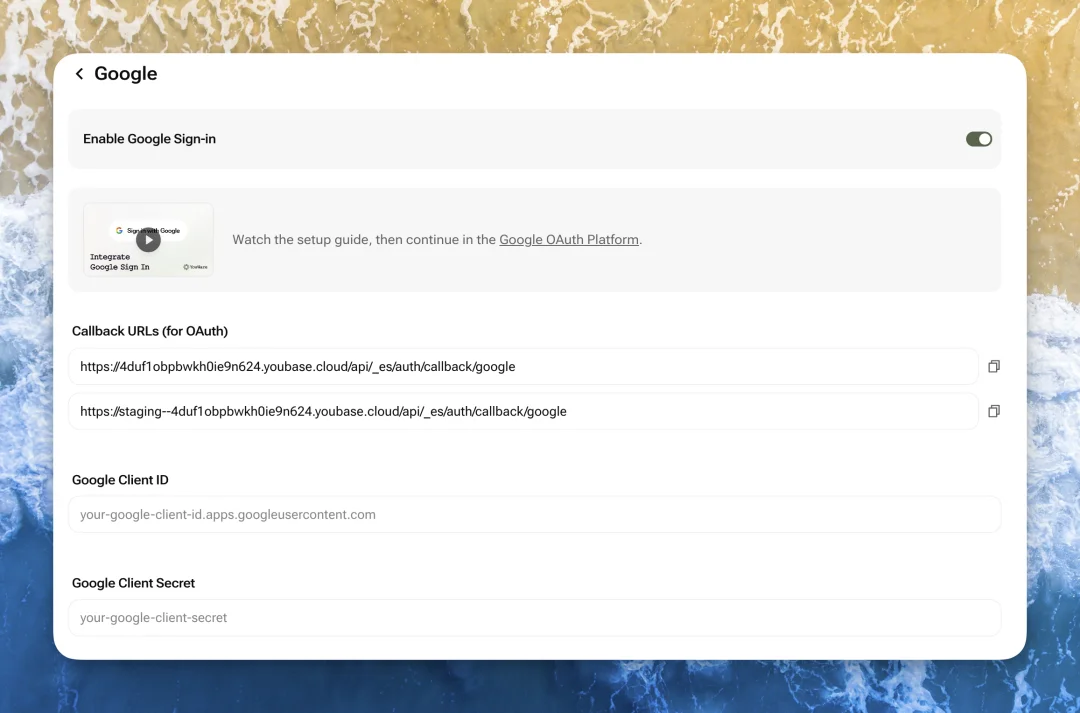This screenshot has width=1080, height=713.
Task: Click the Google page heading
Action: click(x=126, y=74)
